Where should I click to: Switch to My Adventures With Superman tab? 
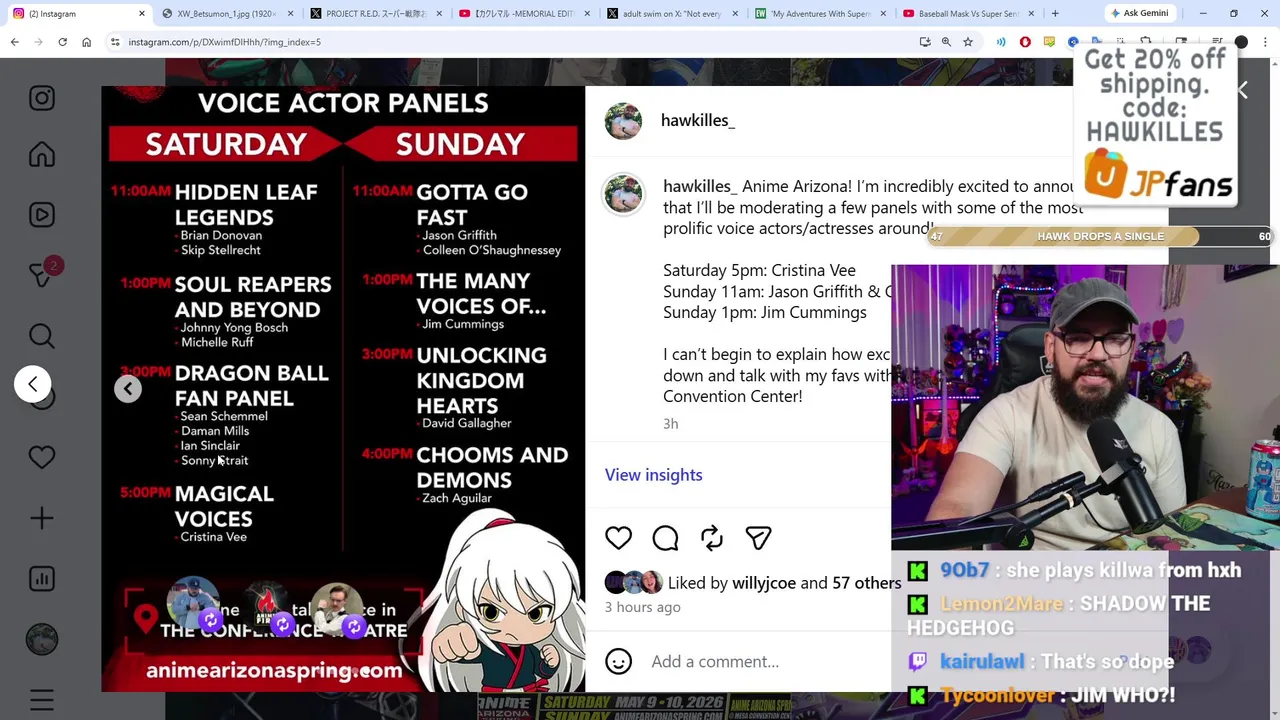820,13
